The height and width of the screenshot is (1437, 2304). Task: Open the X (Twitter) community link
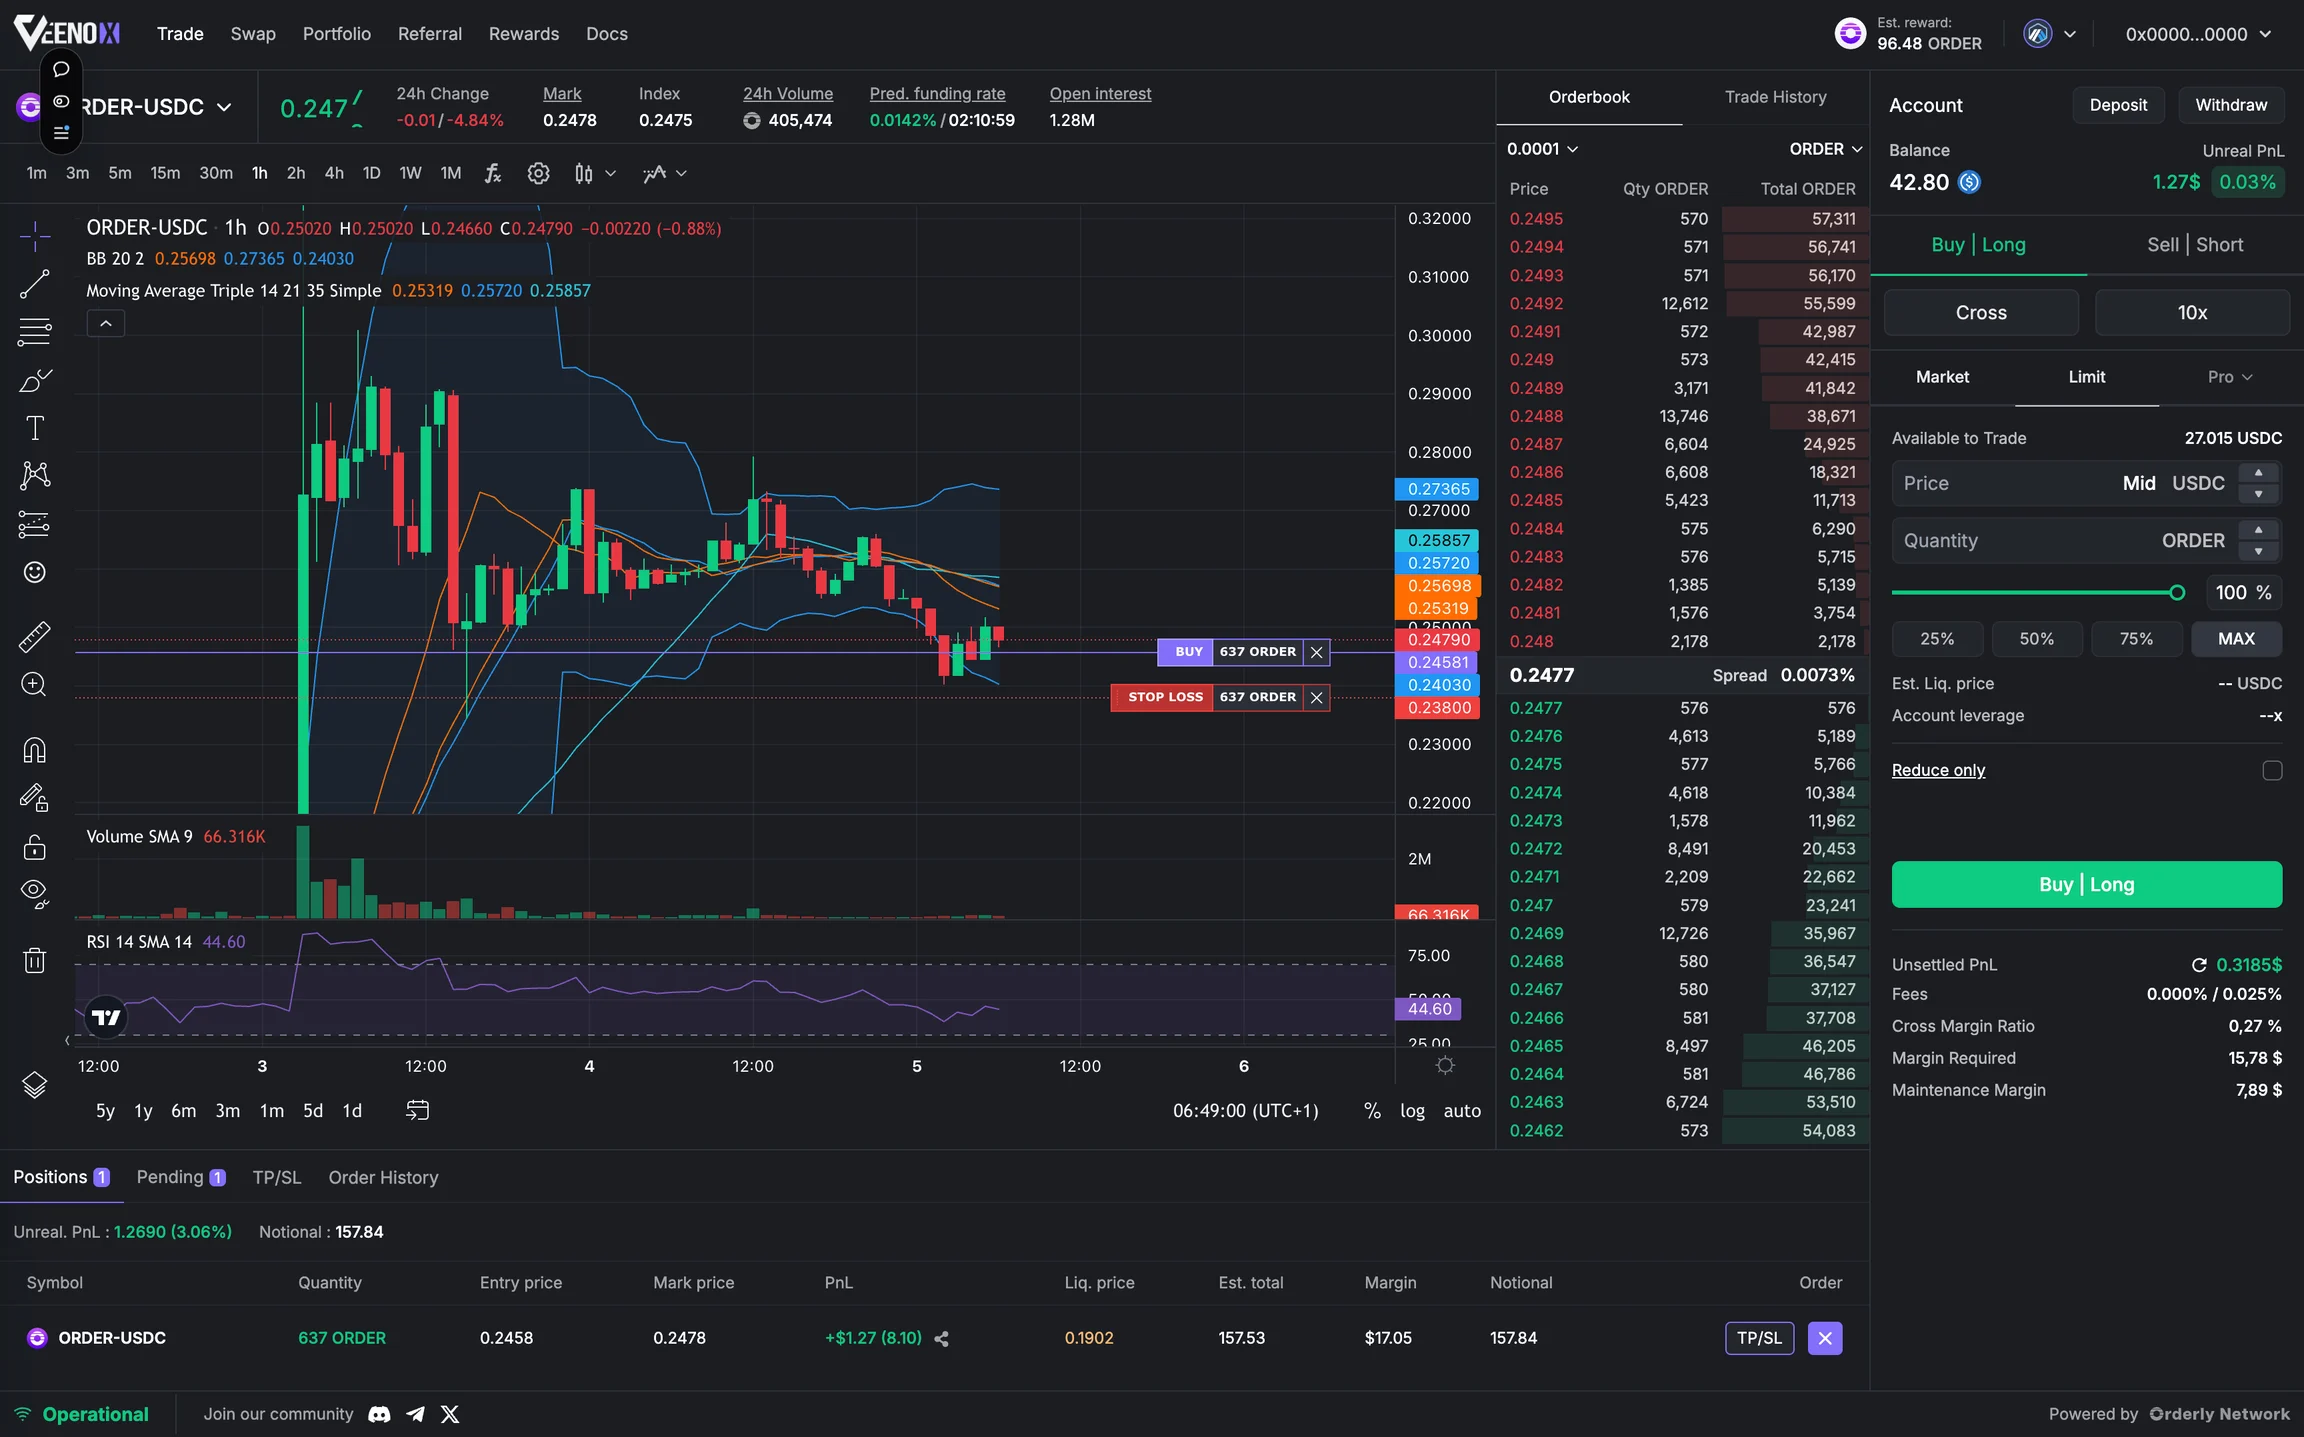(450, 1415)
